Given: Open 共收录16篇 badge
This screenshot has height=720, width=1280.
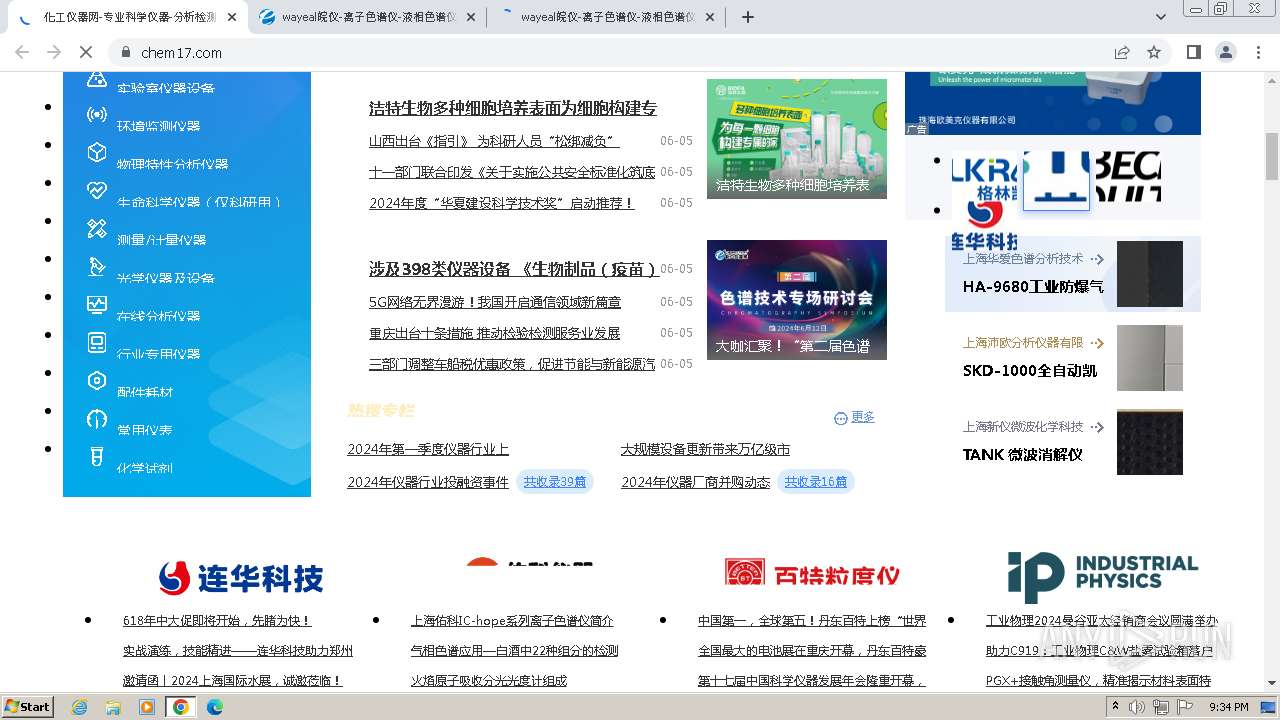Looking at the screenshot, I should (816, 482).
